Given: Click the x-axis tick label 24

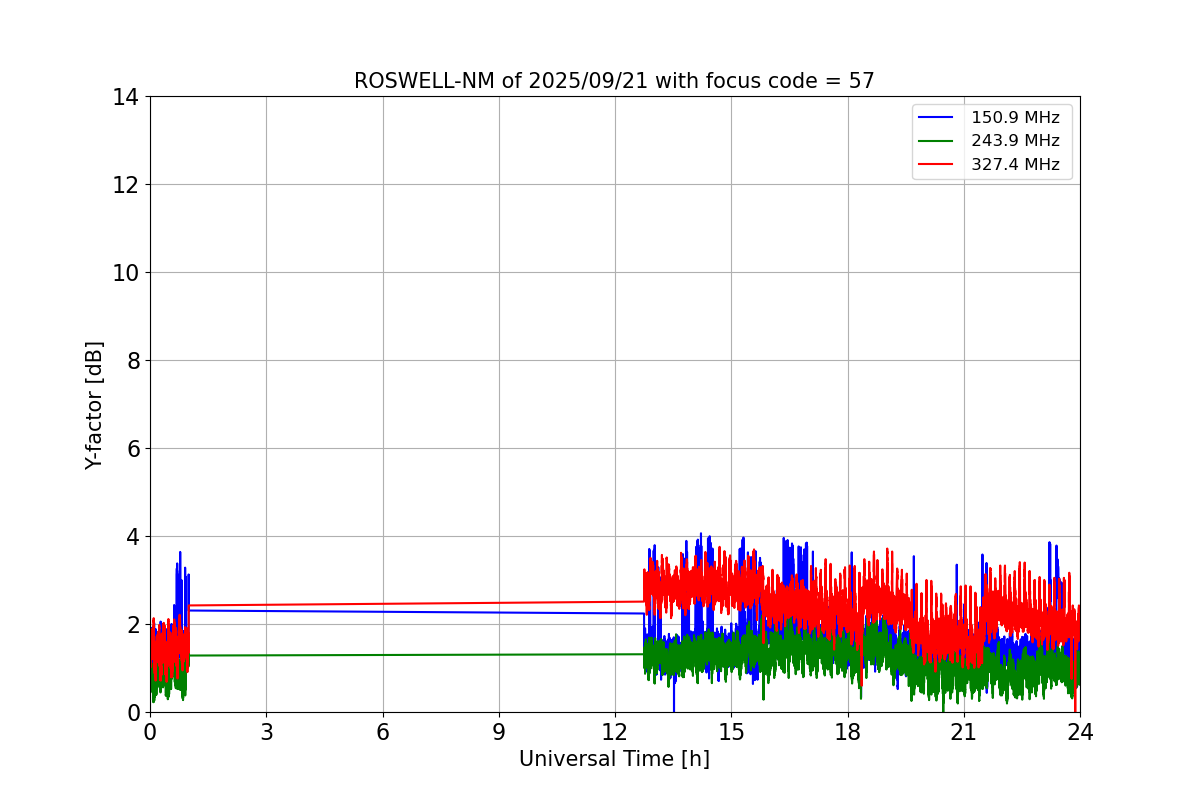Looking at the screenshot, I should tap(1080, 732).
